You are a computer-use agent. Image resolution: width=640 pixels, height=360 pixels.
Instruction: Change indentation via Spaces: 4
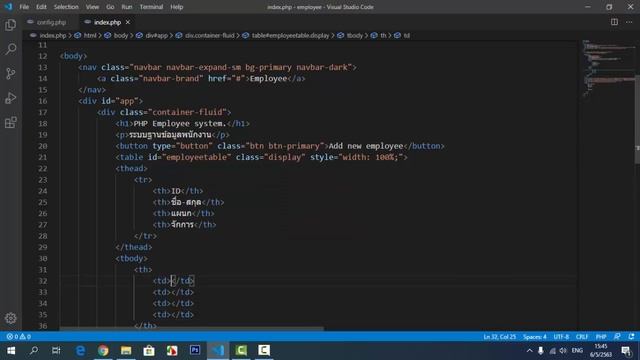[535, 337]
